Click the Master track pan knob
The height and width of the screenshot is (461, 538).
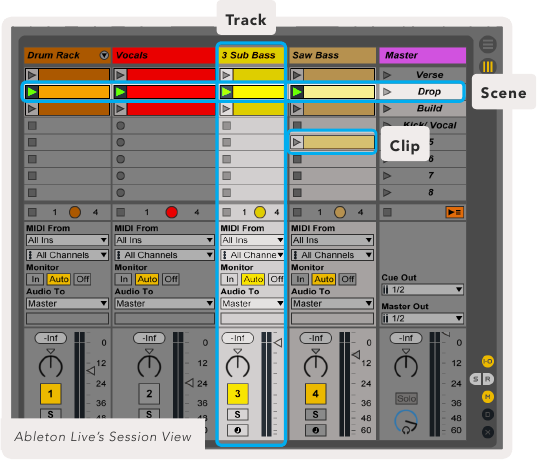click(406, 366)
